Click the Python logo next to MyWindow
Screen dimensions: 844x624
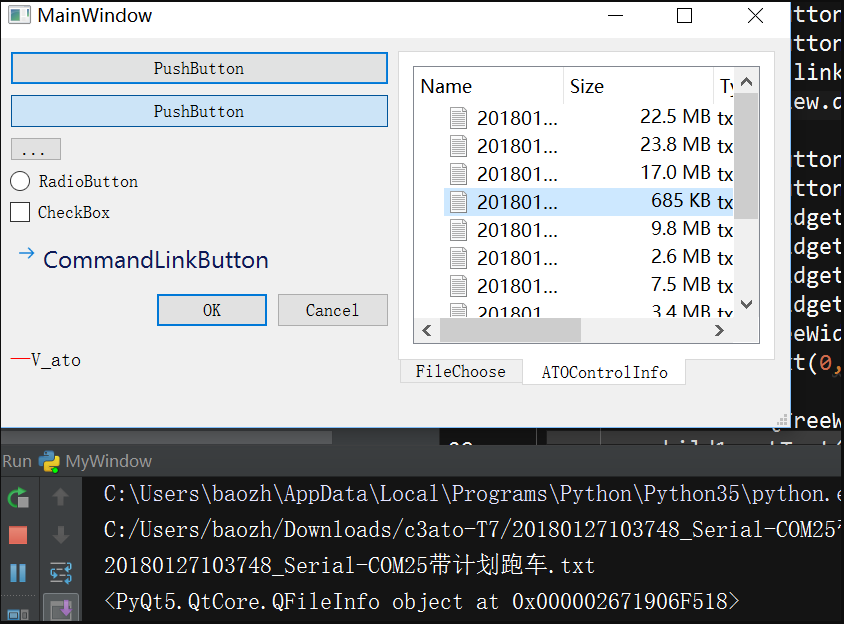50,461
